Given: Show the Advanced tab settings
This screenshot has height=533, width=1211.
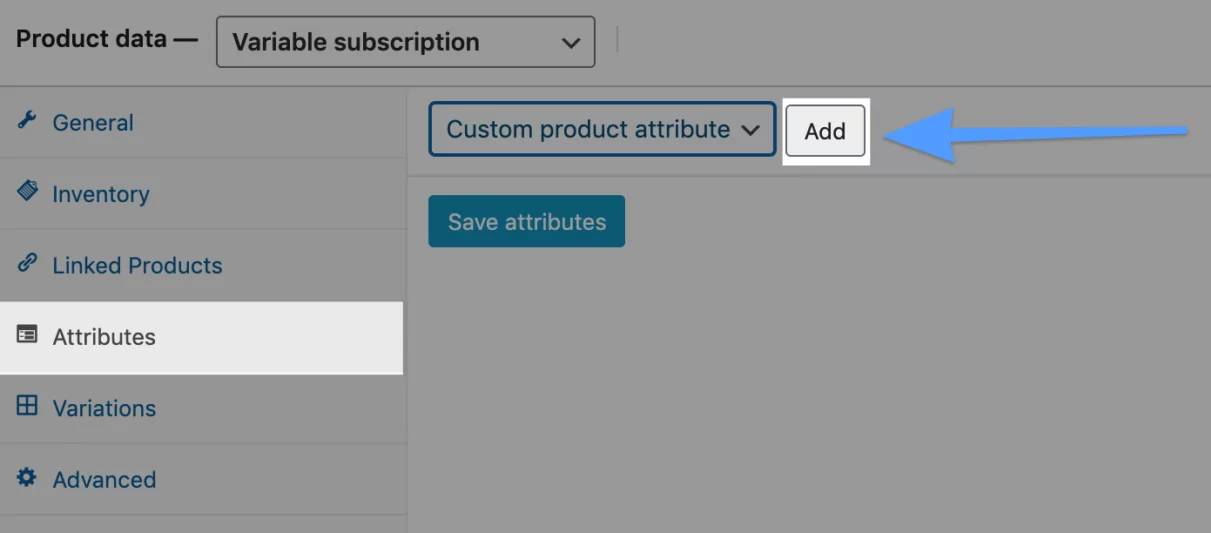Looking at the screenshot, I should [x=104, y=480].
